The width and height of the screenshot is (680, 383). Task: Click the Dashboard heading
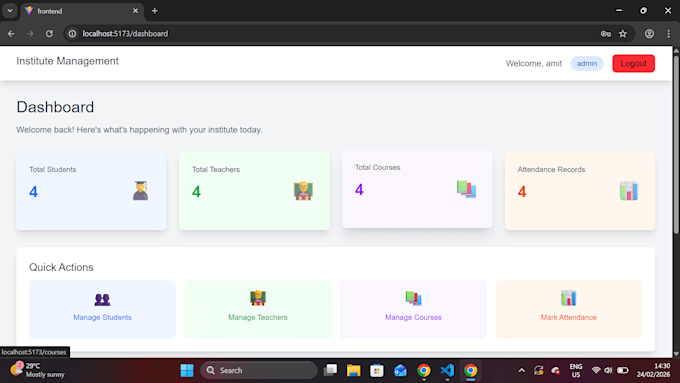(55, 107)
